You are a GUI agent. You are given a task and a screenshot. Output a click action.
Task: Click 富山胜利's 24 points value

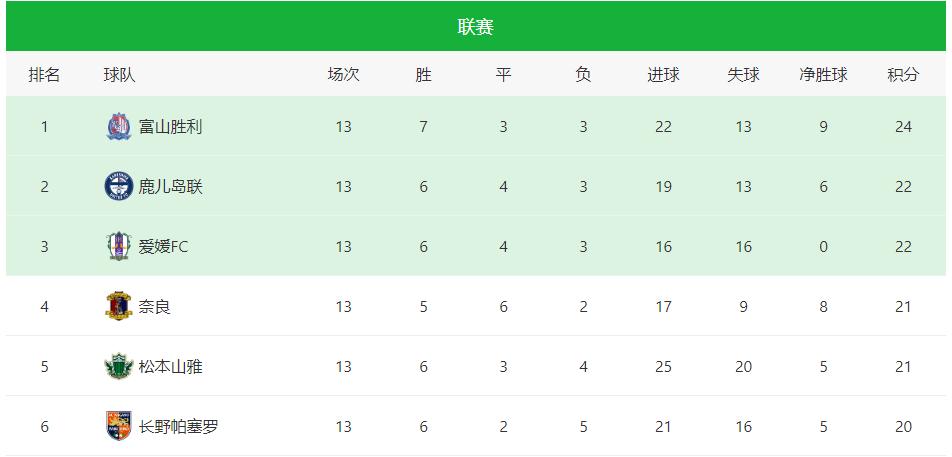903,127
